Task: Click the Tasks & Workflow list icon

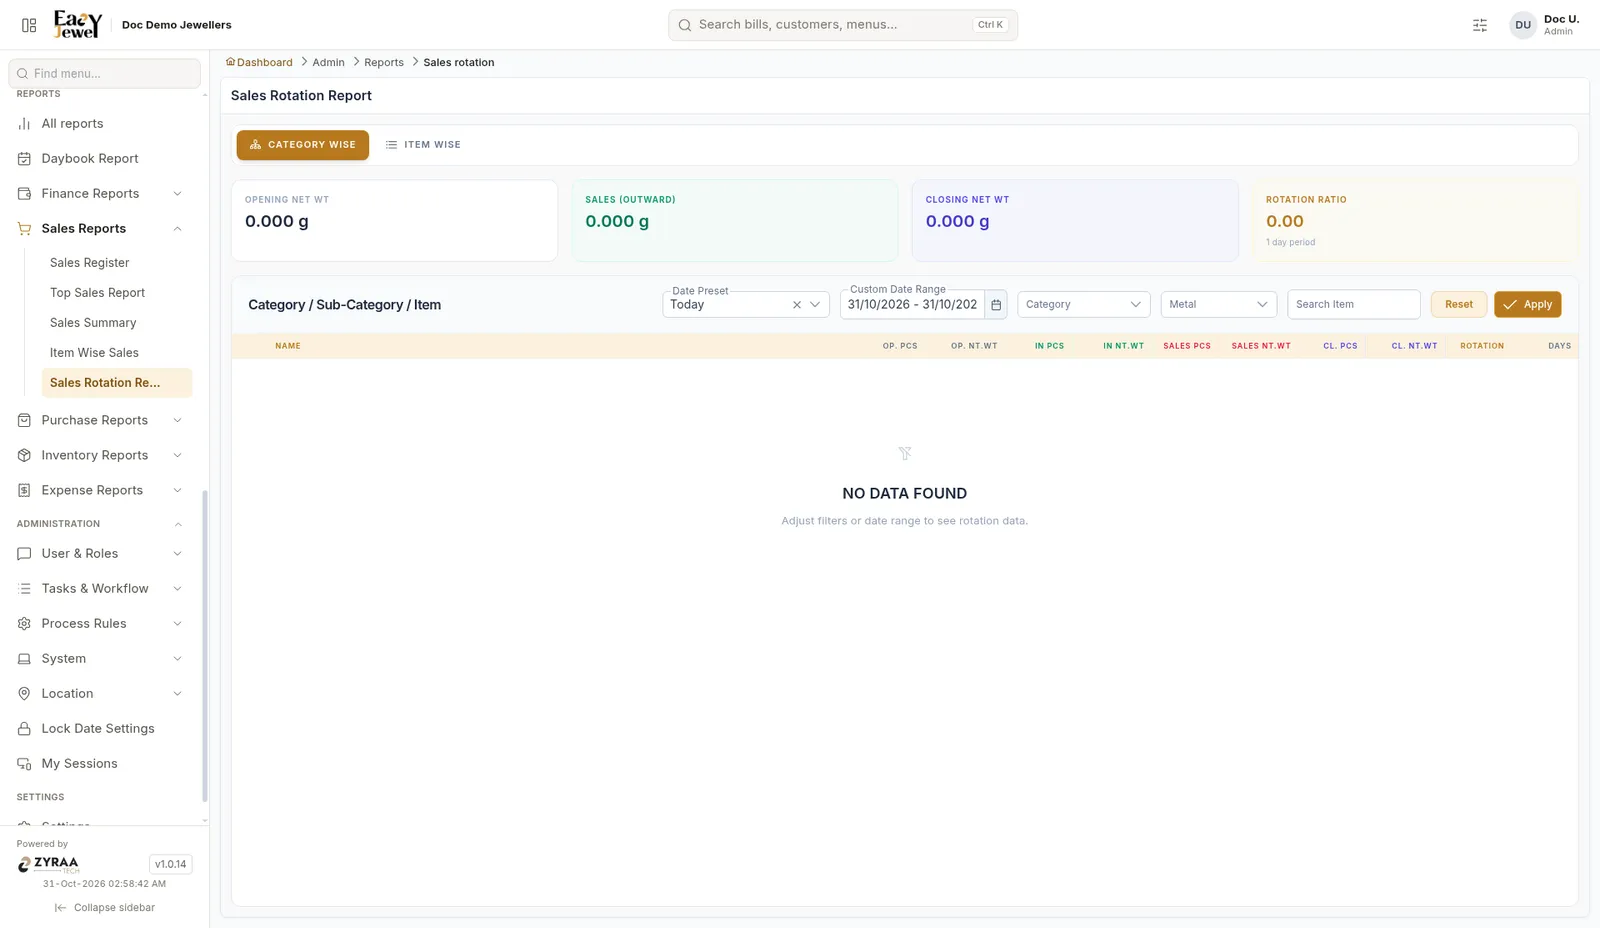Action: pos(24,589)
